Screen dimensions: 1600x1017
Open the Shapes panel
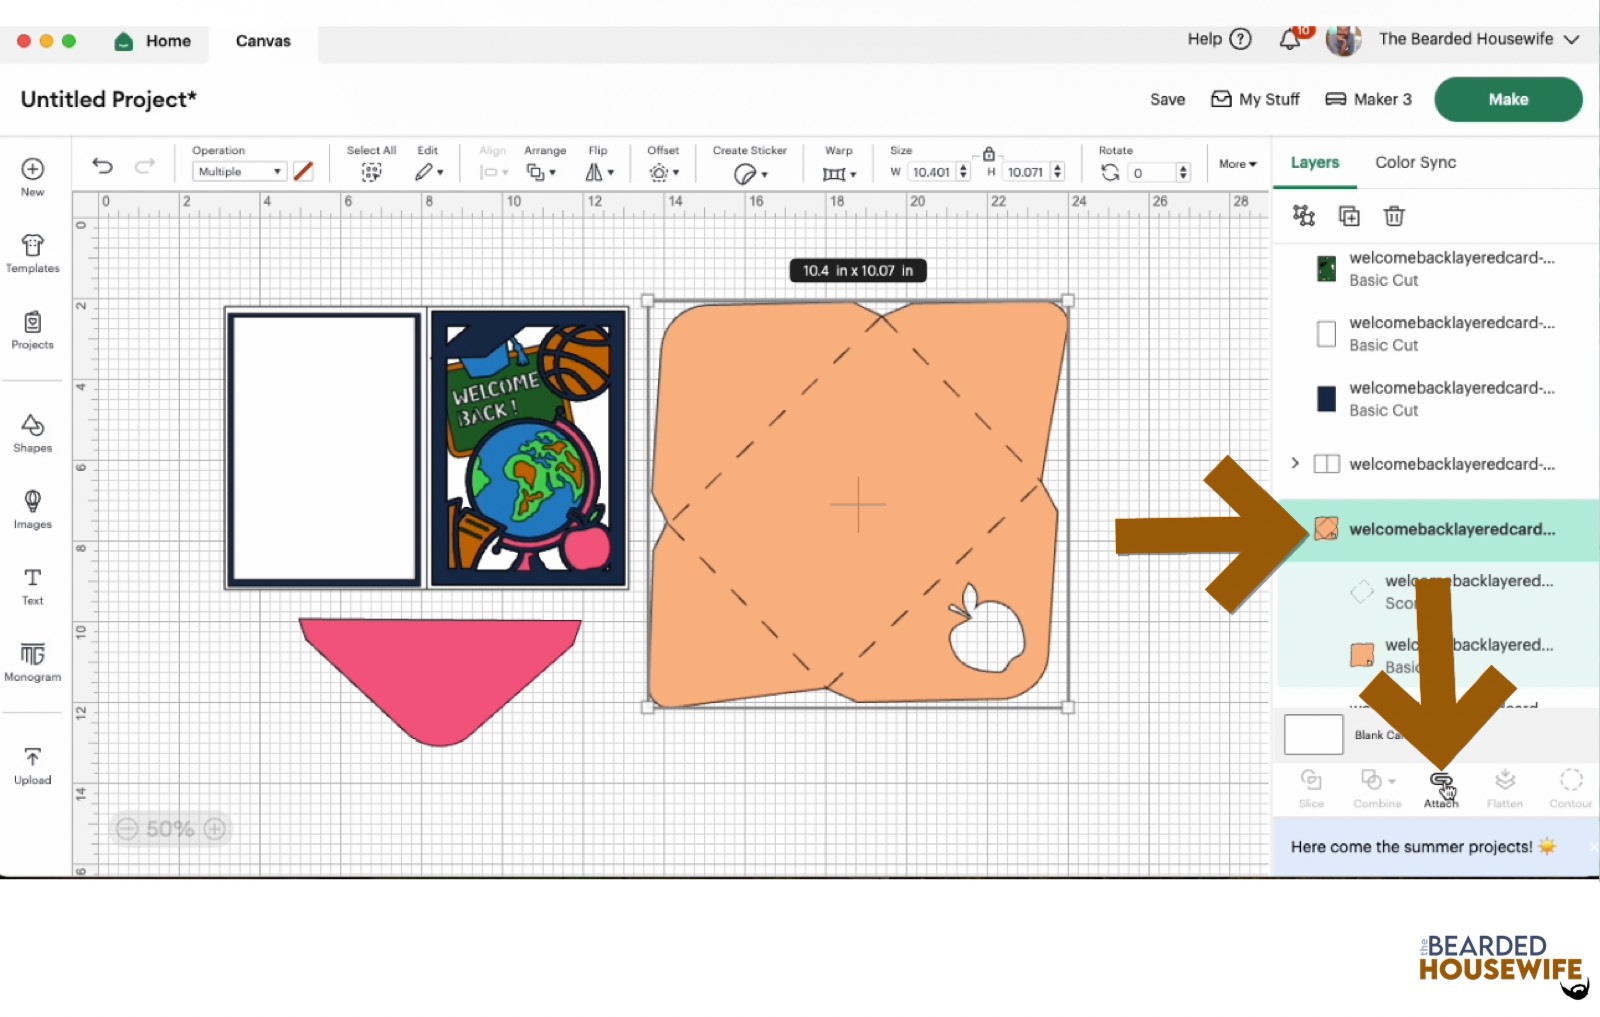click(x=32, y=433)
